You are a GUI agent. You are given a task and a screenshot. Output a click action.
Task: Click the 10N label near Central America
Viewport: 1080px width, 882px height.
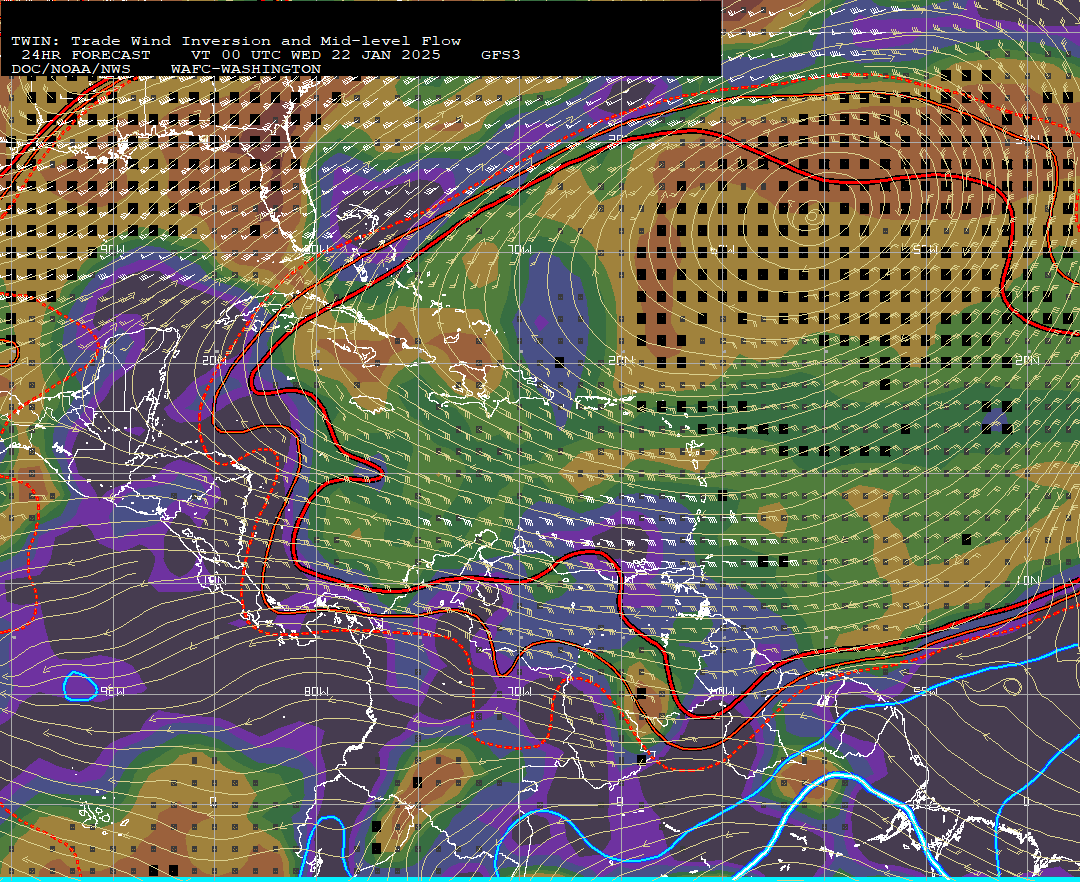click(x=214, y=580)
